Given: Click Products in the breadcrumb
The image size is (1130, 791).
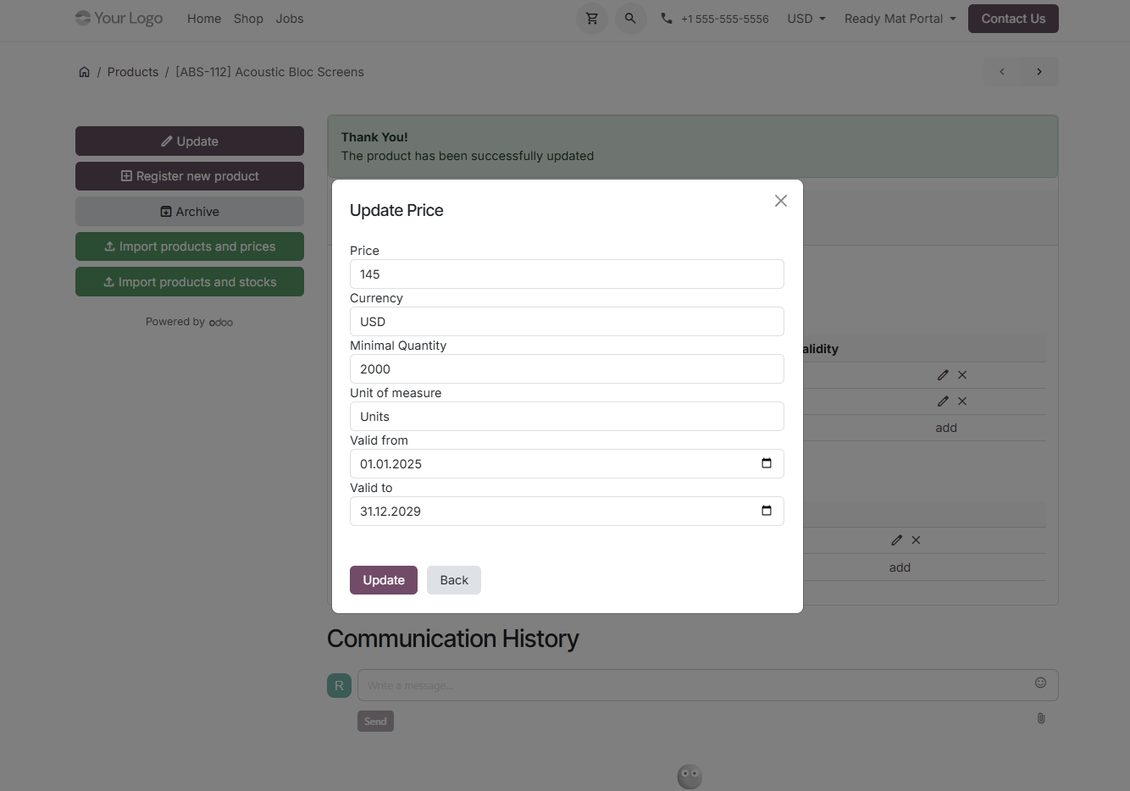Looking at the screenshot, I should pos(133,72).
